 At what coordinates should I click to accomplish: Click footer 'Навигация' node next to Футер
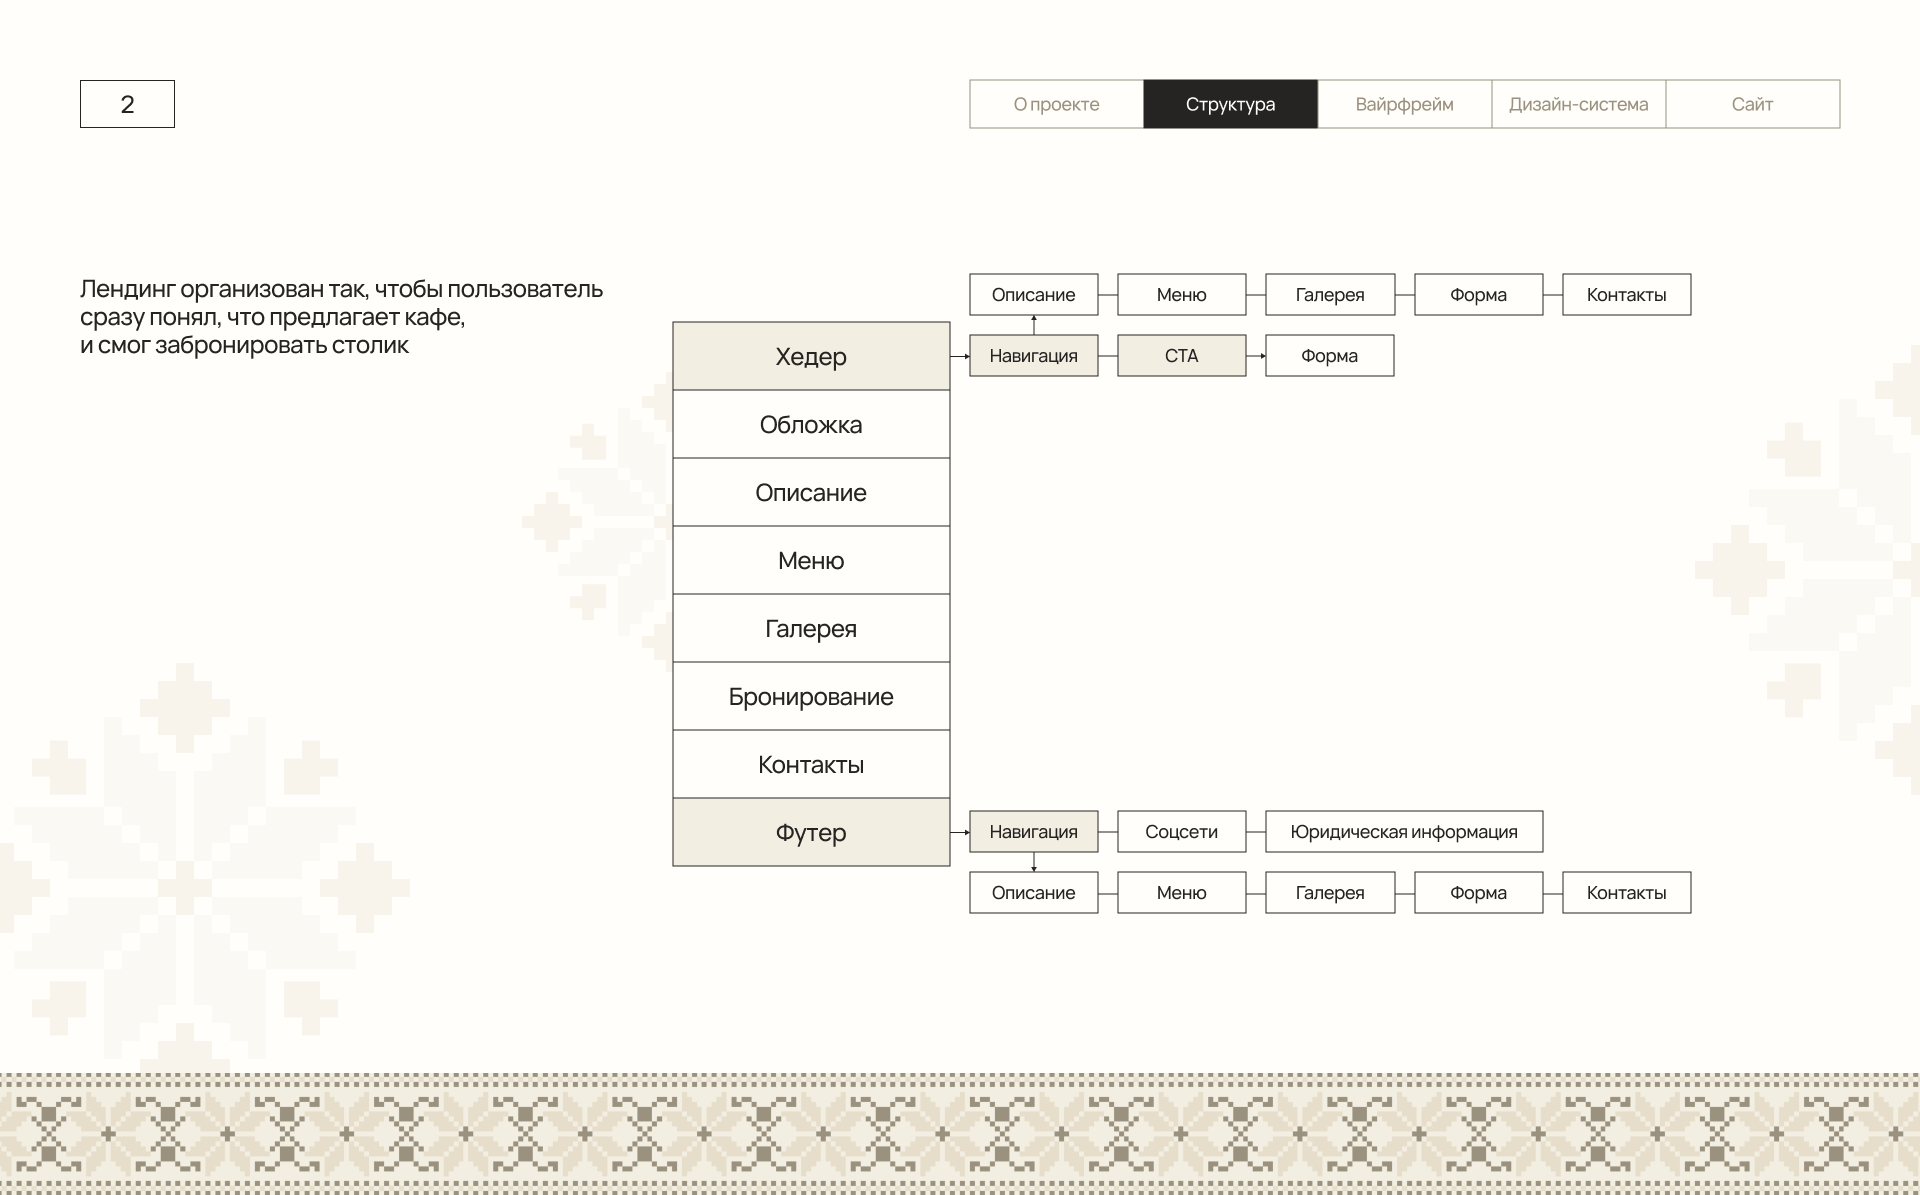(1033, 832)
